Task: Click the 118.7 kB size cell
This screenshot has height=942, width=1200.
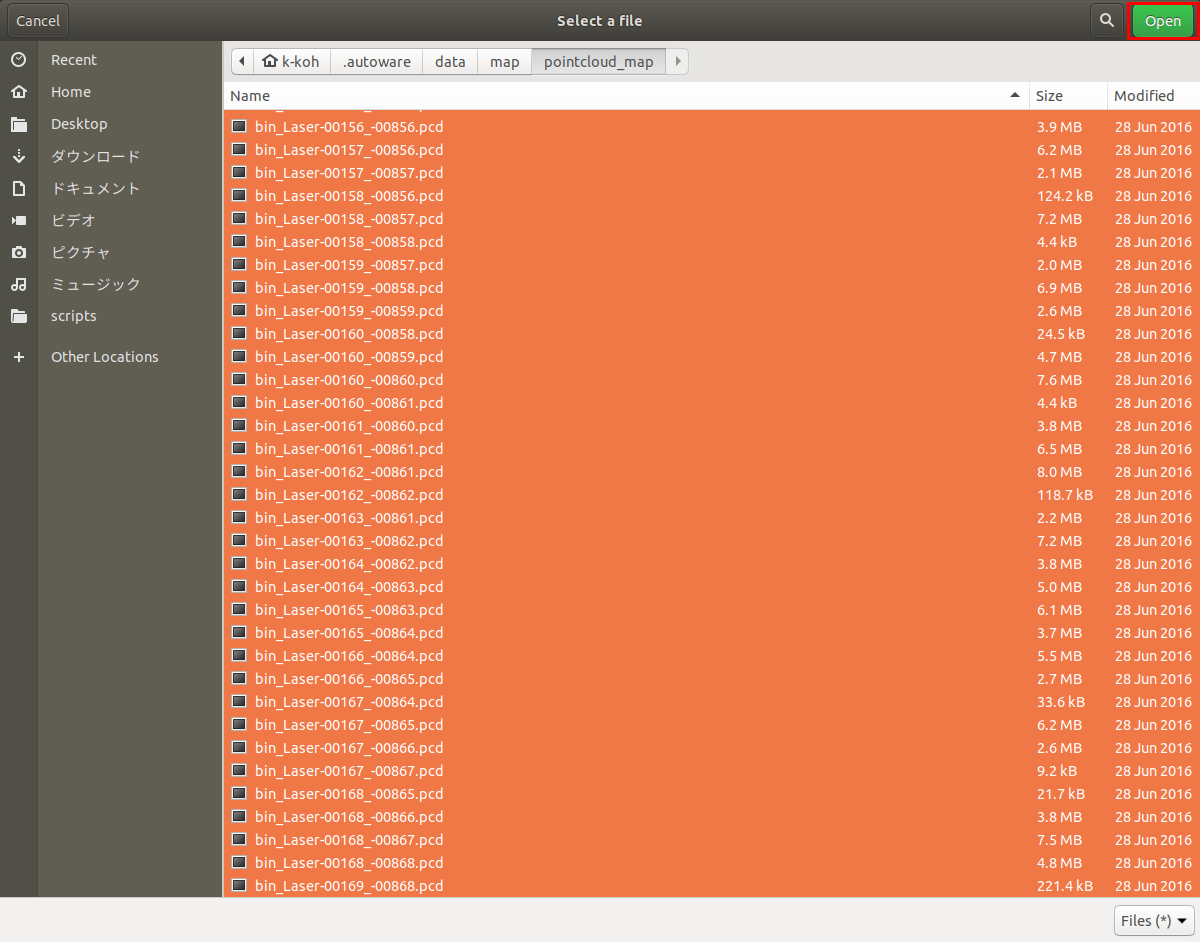Action: click(x=1065, y=495)
